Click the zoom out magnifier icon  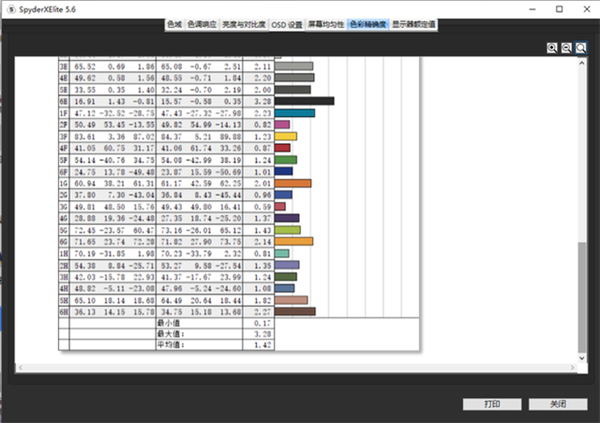567,47
